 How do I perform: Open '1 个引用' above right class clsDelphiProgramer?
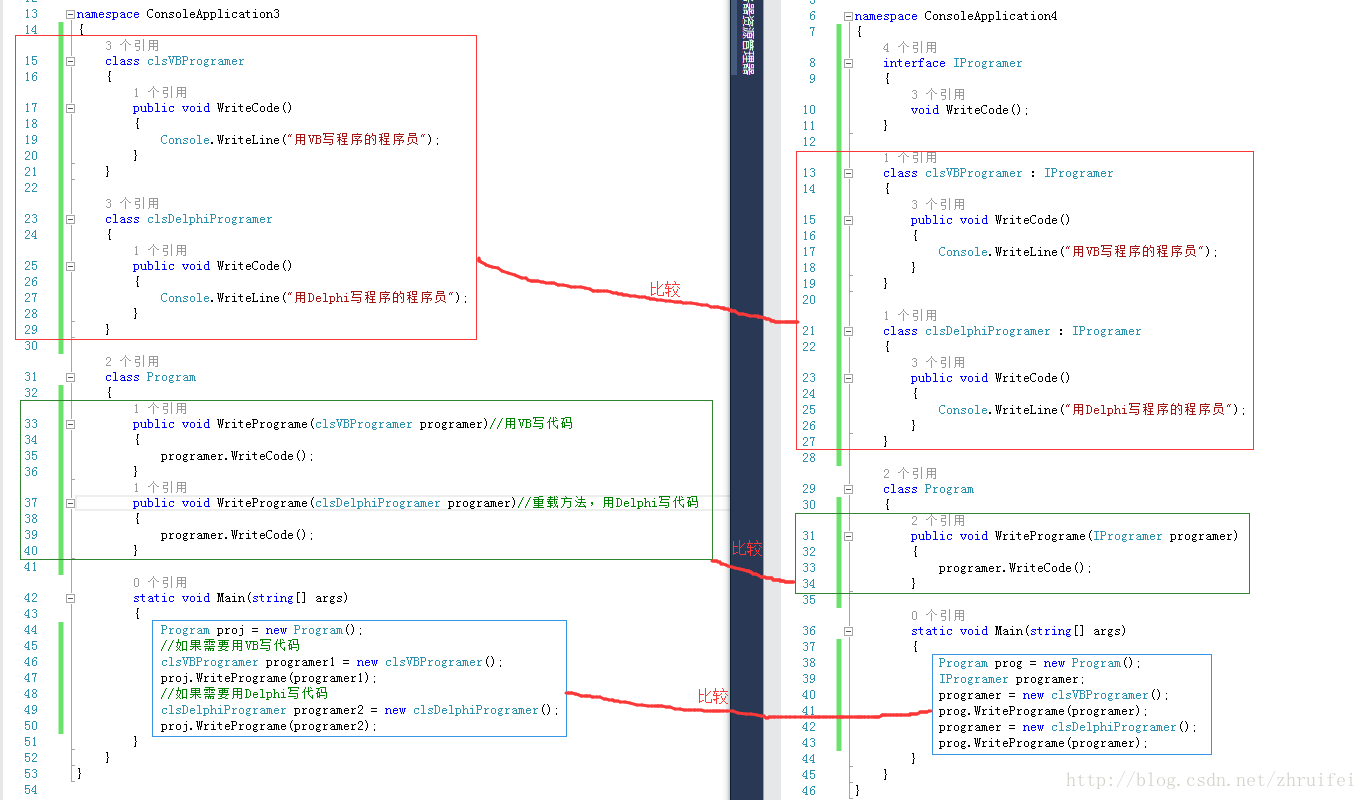(910, 315)
